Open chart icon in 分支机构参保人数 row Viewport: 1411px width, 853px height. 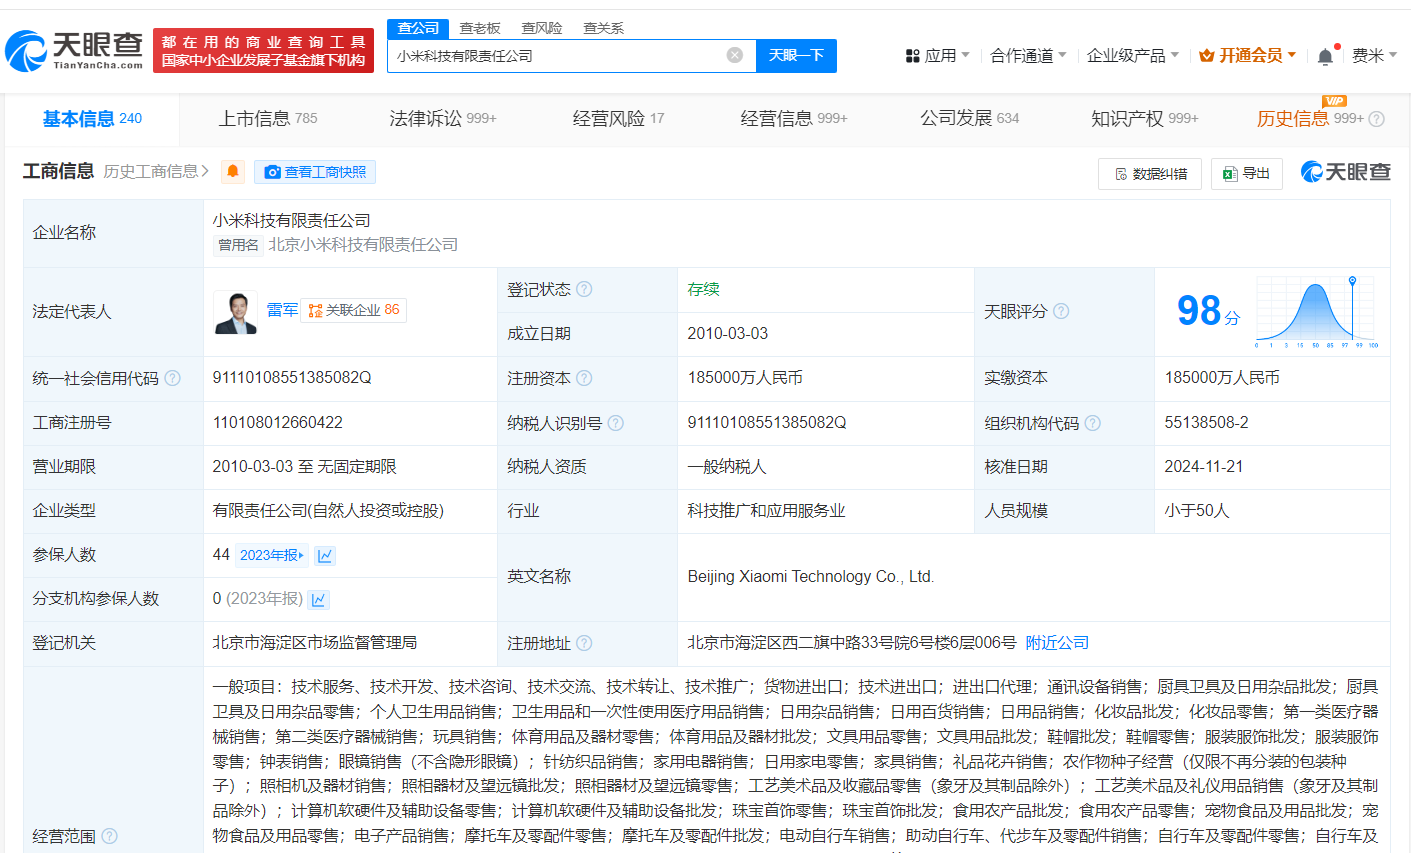pyautogui.click(x=318, y=599)
